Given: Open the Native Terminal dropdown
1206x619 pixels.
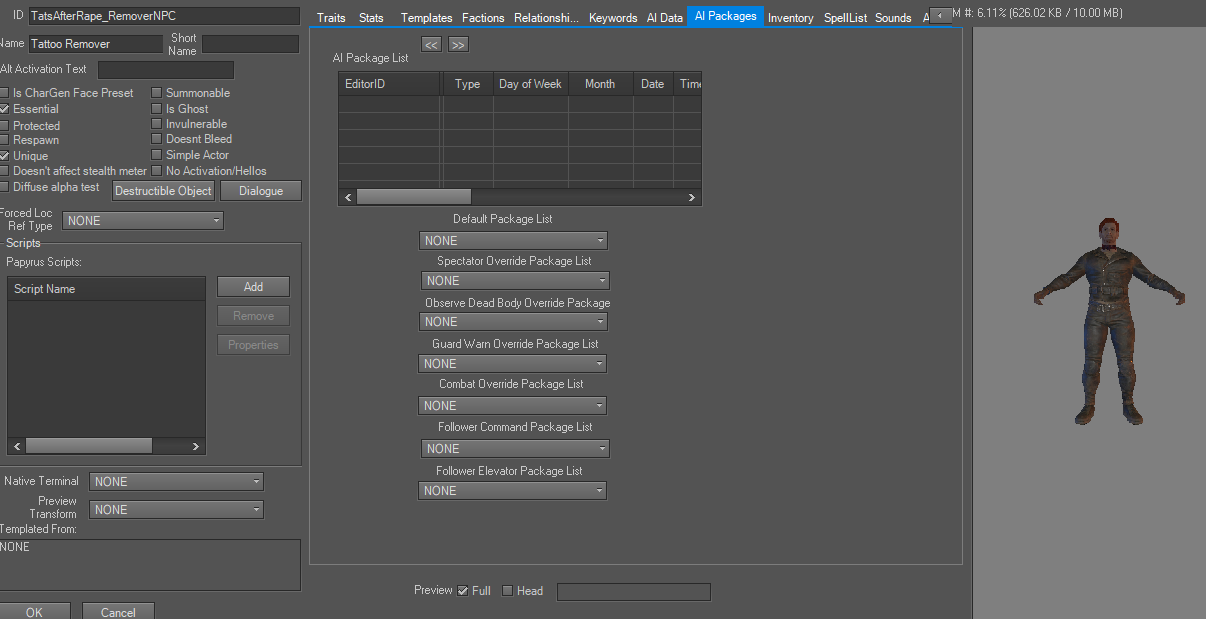Looking at the screenshot, I should 177,482.
